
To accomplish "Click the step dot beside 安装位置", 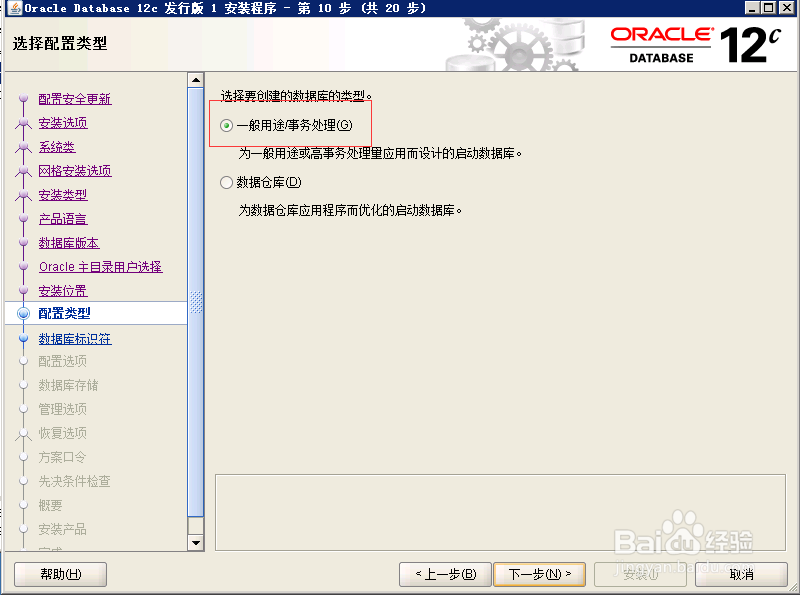I will pyautogui.click(x=24, y=291).
